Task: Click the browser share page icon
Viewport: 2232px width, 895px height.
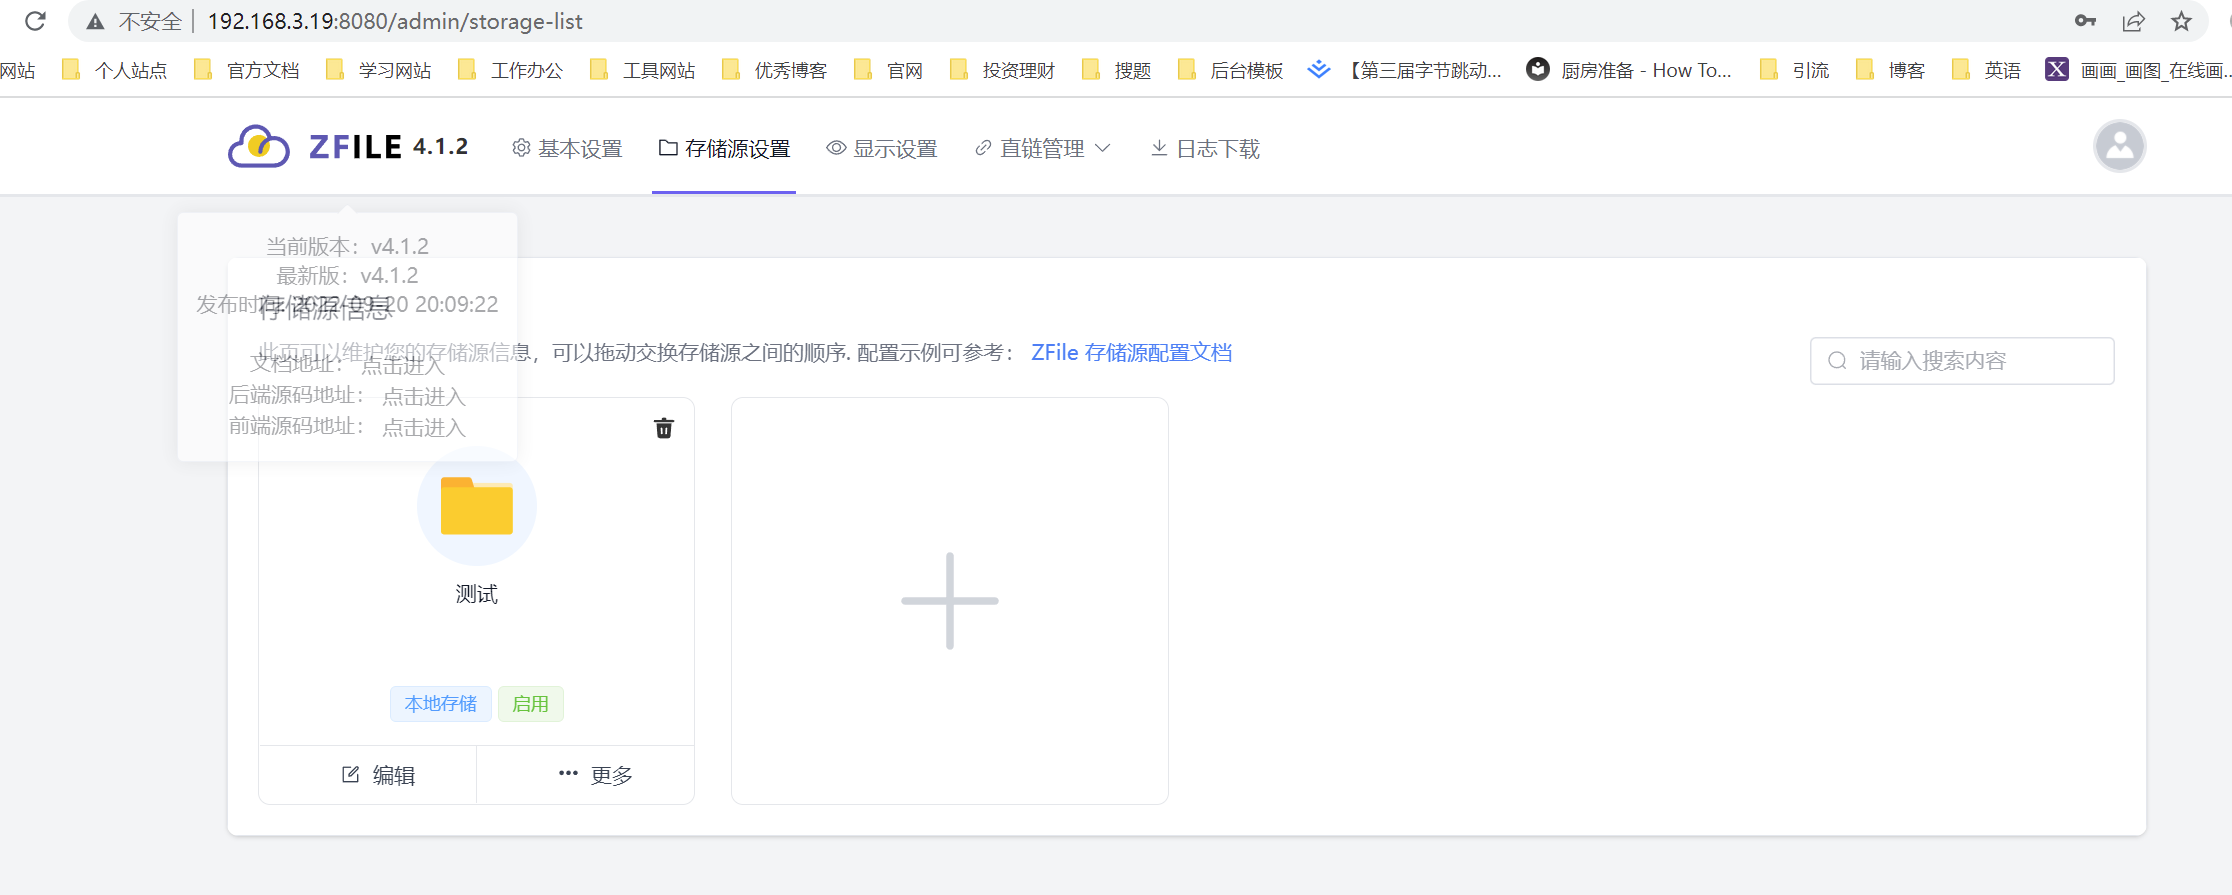Action: 2134,21
